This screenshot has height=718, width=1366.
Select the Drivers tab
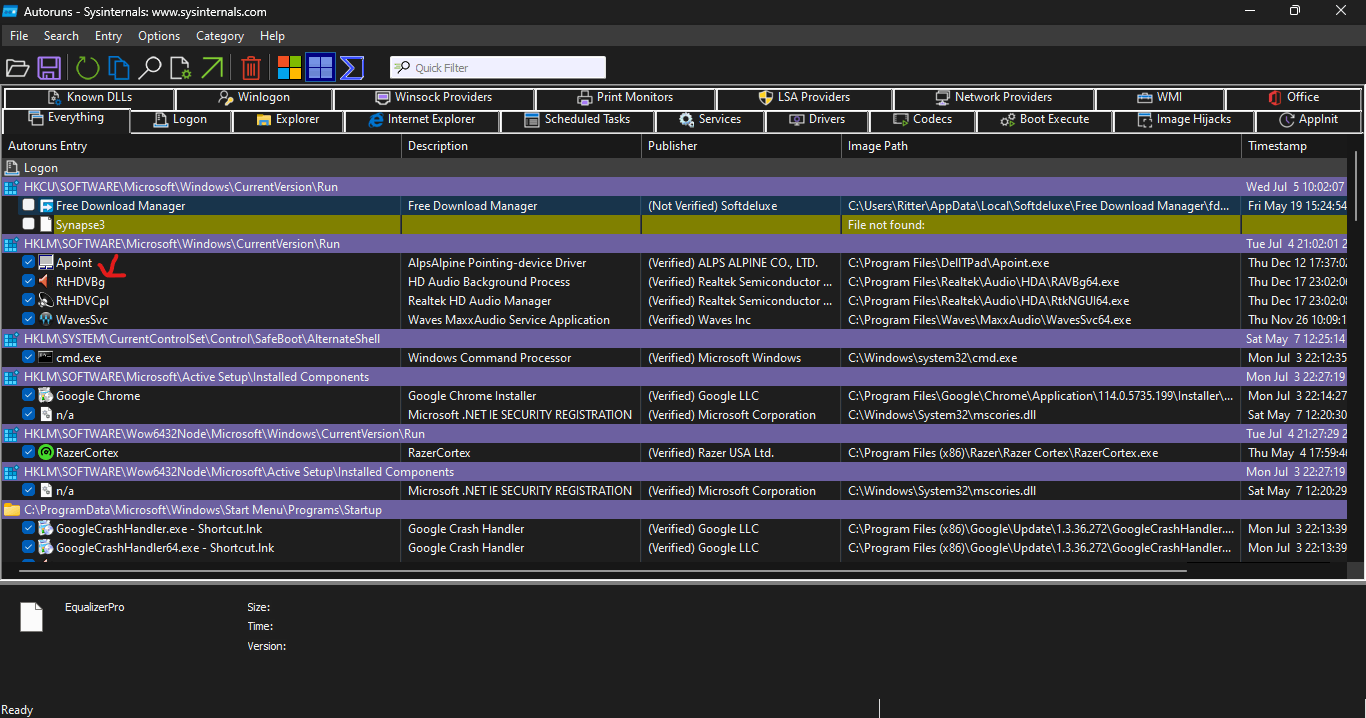tap(817, 119)
